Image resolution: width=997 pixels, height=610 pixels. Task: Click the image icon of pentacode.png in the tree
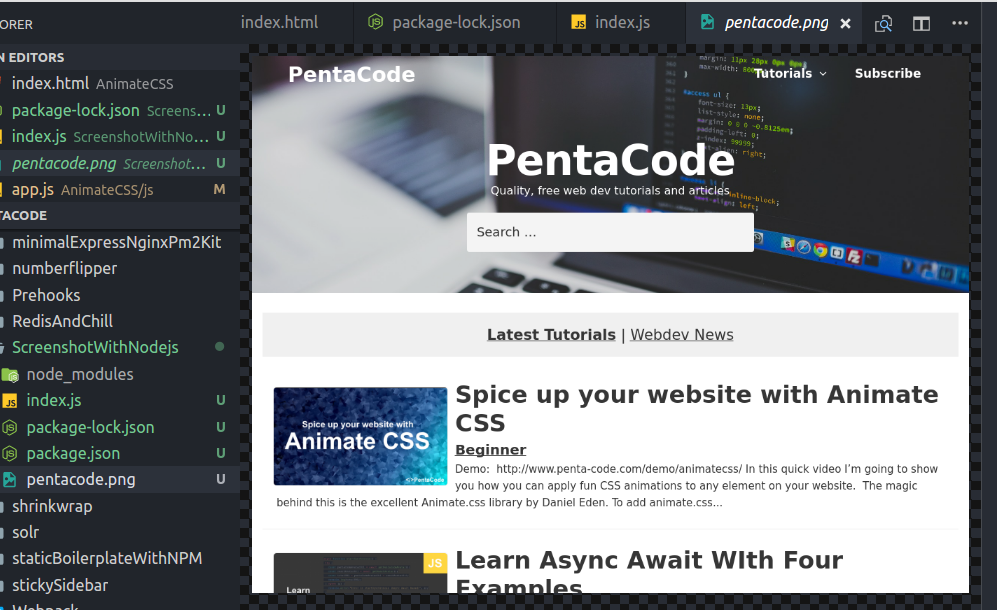click(x=10, y=480)
